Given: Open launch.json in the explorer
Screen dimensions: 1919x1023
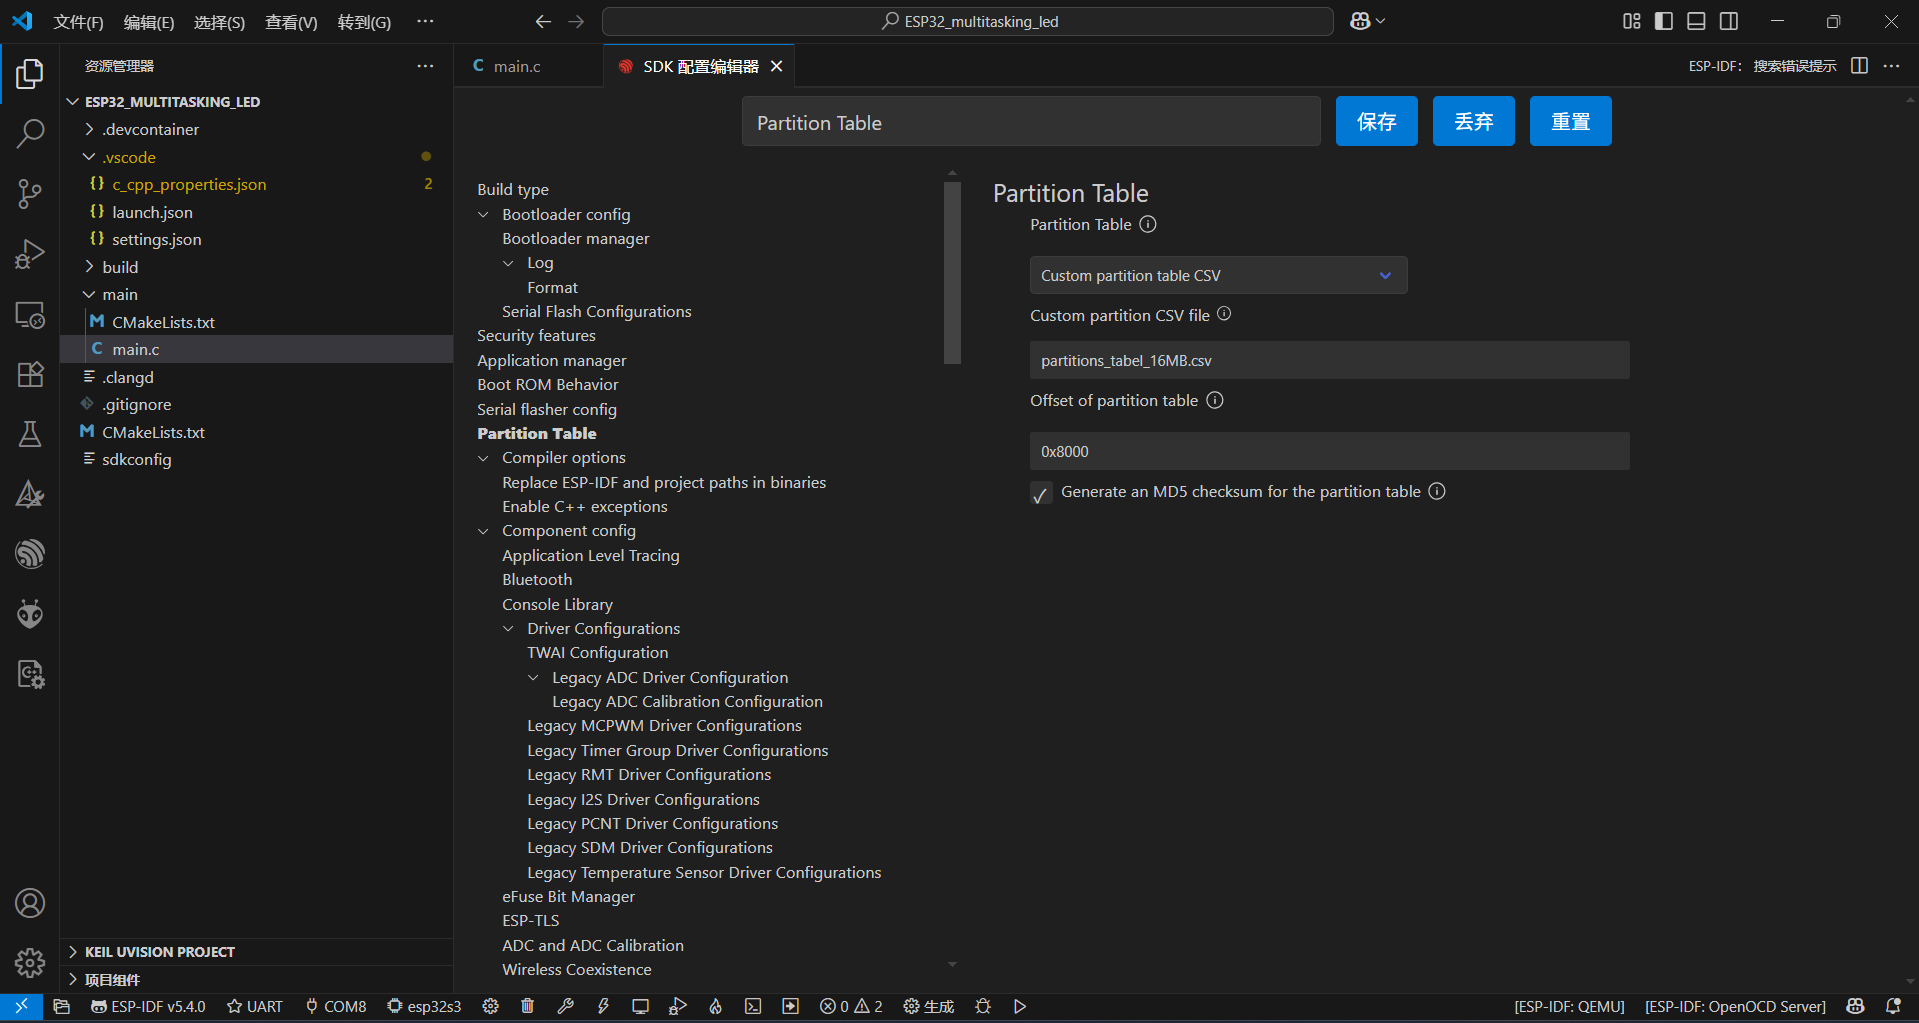Looking at the screenshot, I should click(x=152, y=212).
